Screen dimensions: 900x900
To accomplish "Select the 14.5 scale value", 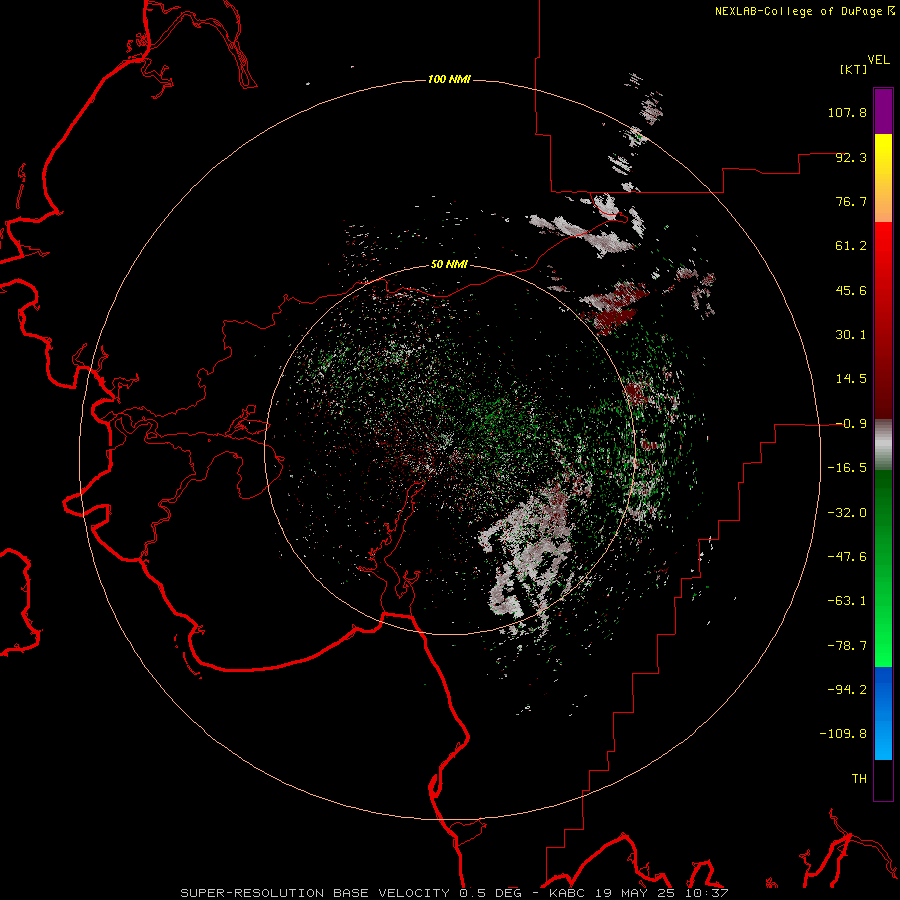I will tap(851, 379).
